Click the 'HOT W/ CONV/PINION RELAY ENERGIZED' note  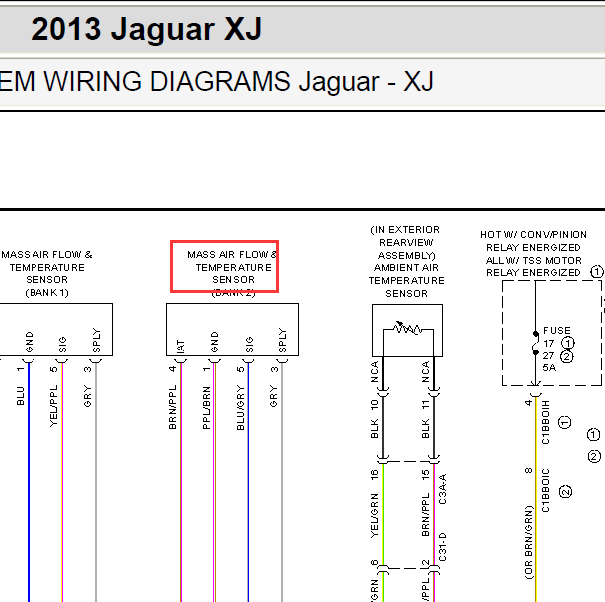(x=534, y=241)
